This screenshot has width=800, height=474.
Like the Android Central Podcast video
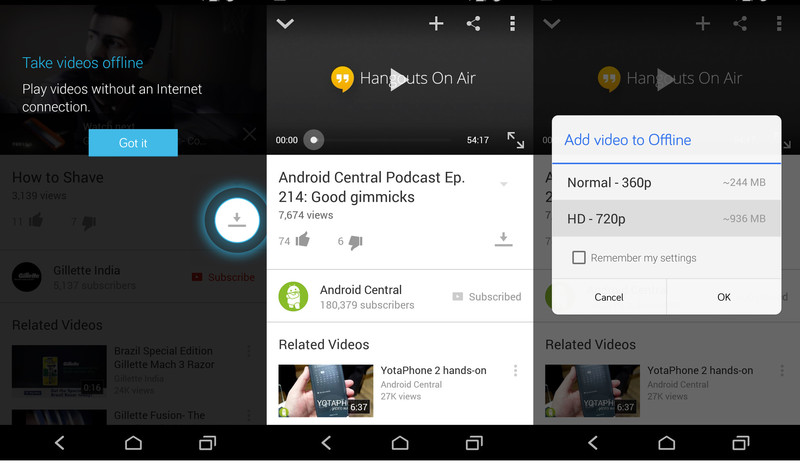[x=303, y=239]
